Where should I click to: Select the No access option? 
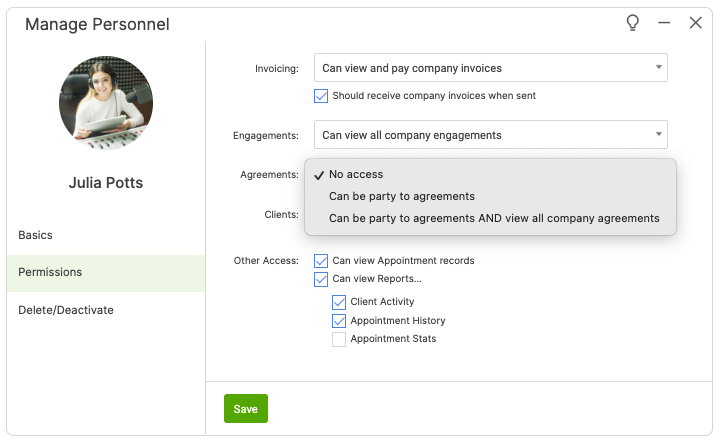(x=356, y=174)
